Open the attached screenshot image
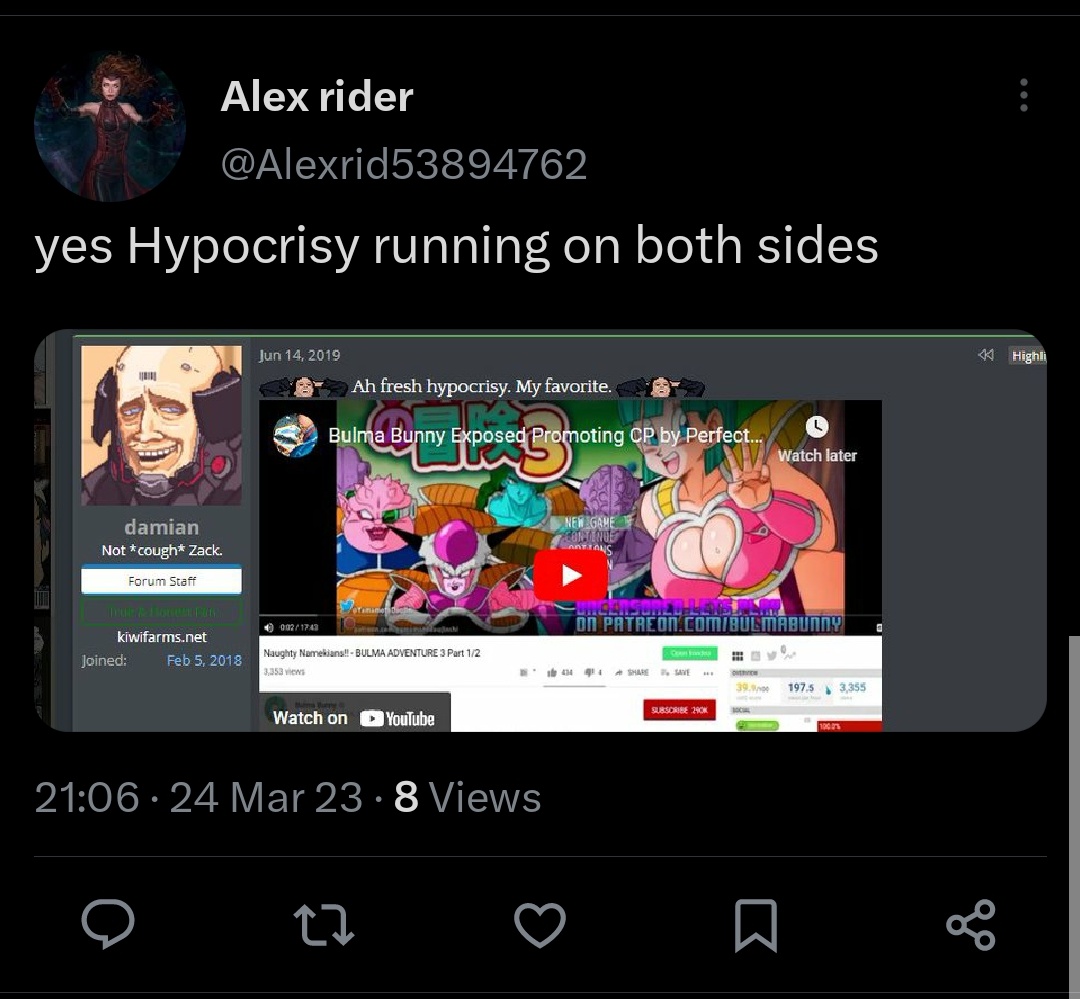 click(x=540, y=531)
